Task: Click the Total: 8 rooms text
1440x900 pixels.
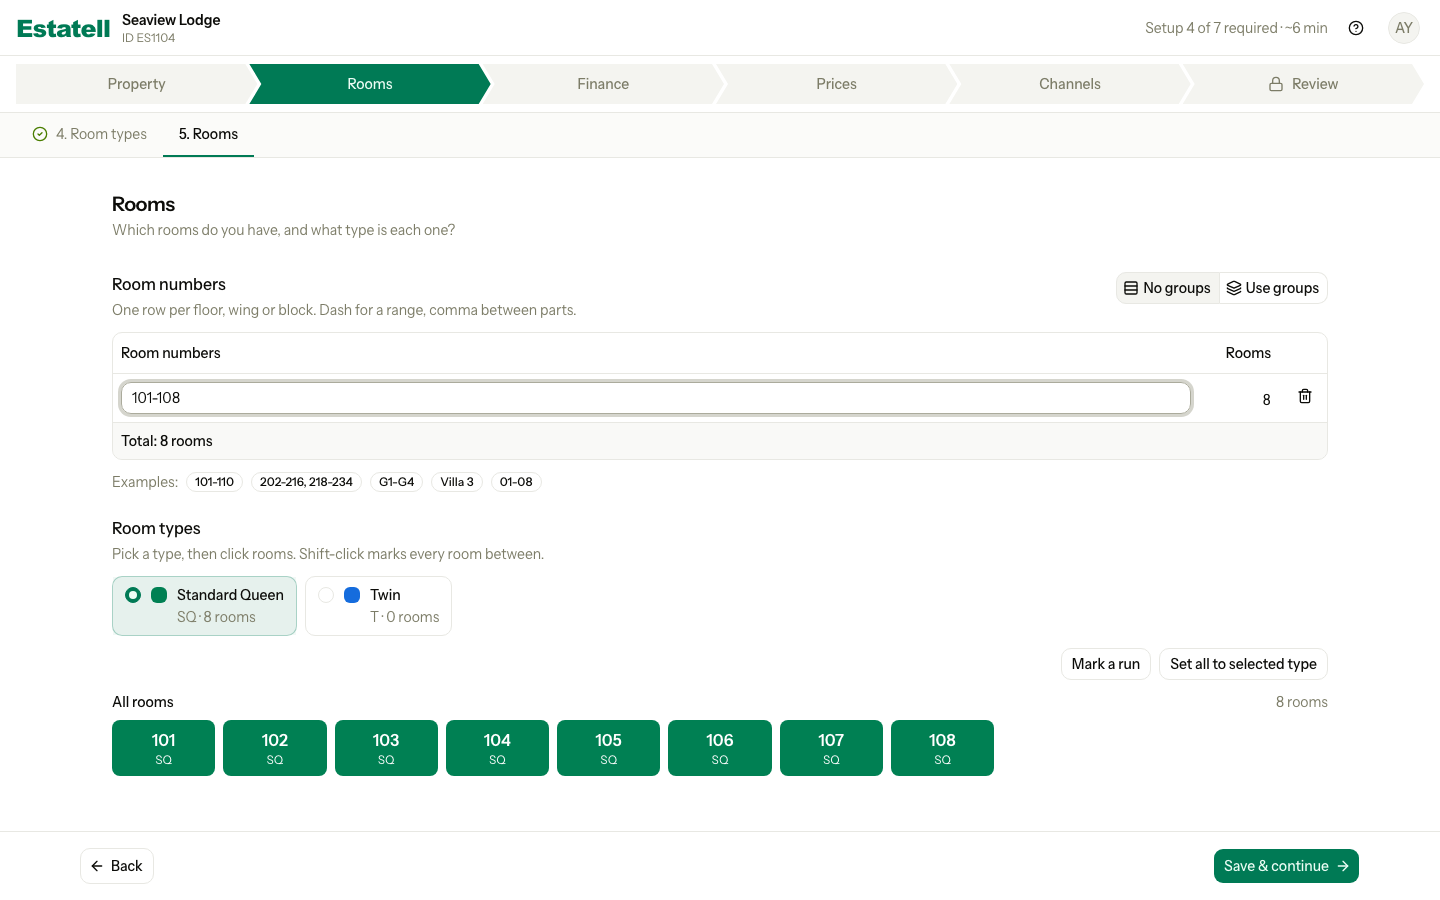Action: (167, 441)
